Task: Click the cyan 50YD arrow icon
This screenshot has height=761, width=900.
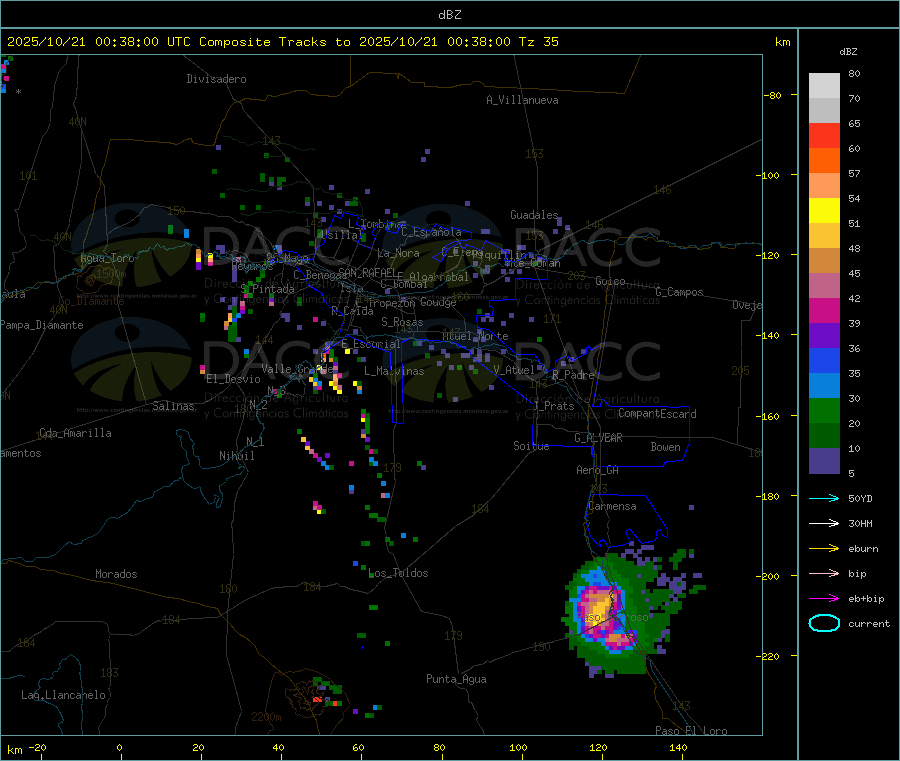Action: click(x=824, y=498)
